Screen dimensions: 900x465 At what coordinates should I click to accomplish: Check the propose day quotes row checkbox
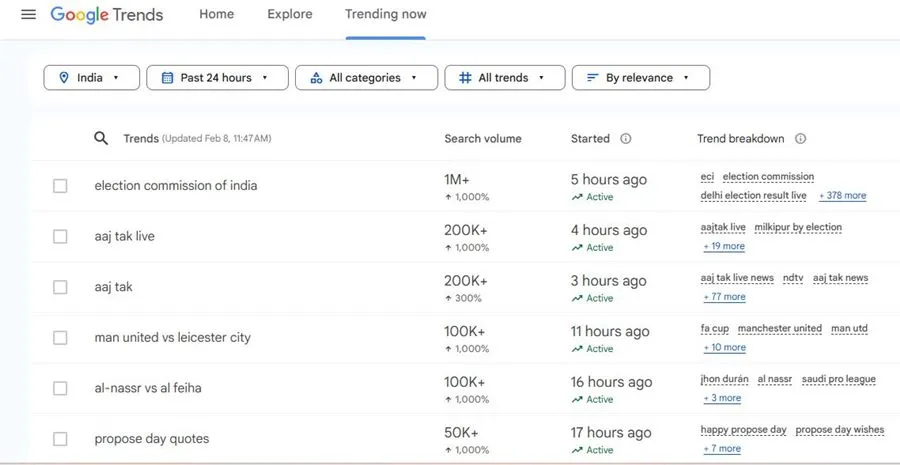60,439
